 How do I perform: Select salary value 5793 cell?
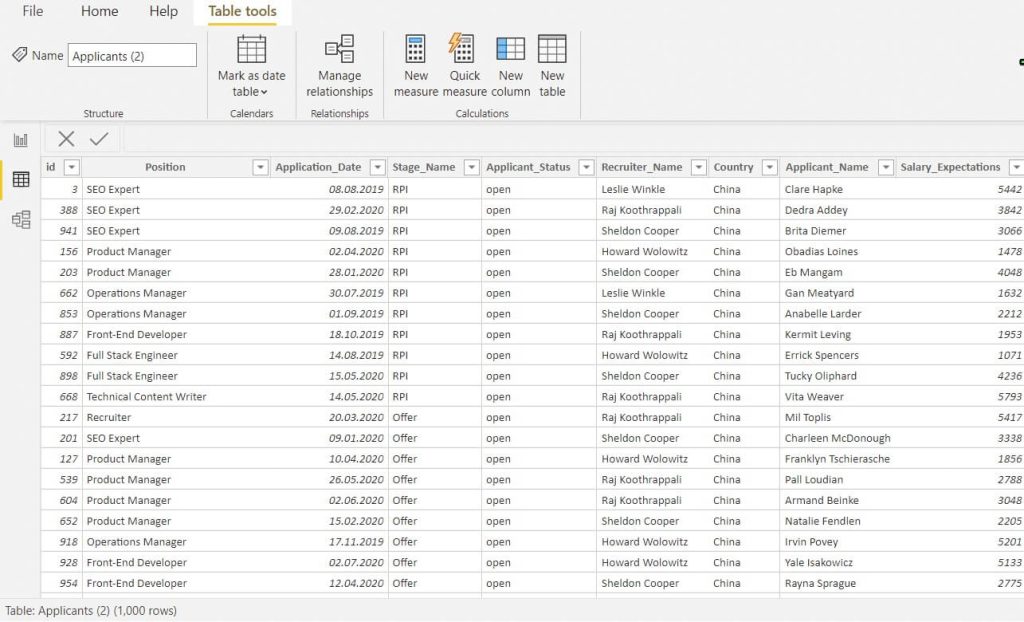click(959, 397)
